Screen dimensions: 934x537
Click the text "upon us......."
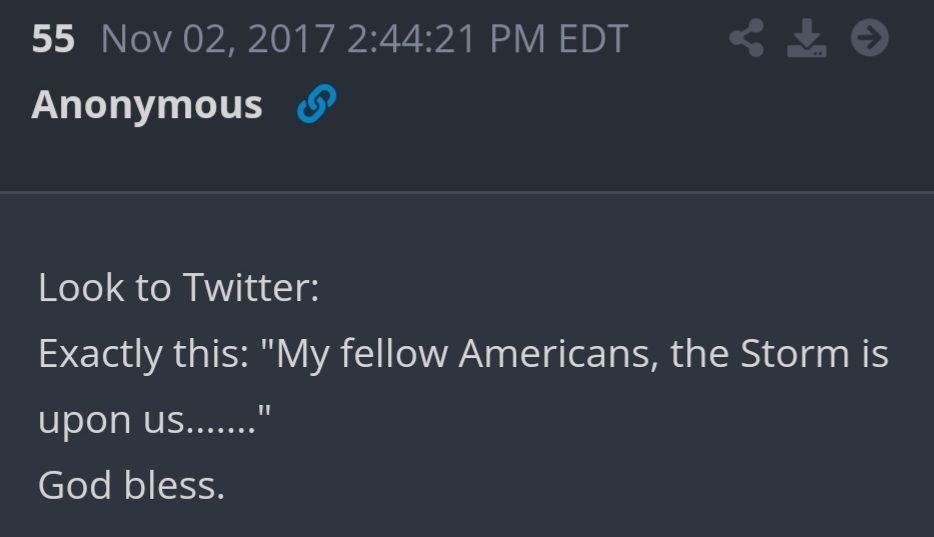[x=147, y=420]
